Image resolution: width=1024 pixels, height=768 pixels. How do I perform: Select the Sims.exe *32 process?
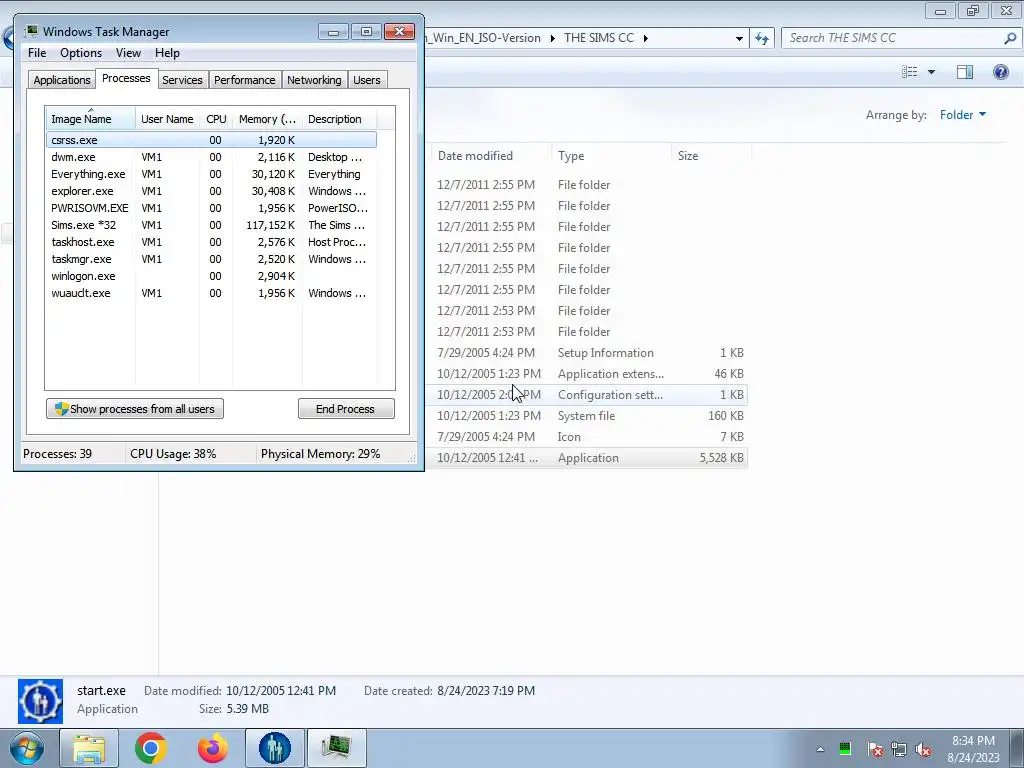pyautogui.click(x=211, y=225)
